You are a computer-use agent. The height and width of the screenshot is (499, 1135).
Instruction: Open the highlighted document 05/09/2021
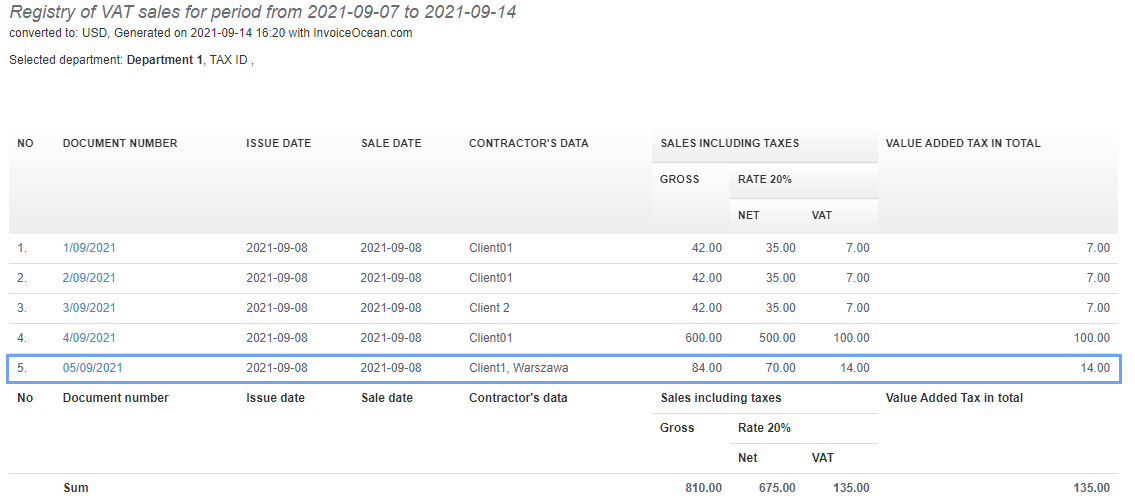point(92,368)
